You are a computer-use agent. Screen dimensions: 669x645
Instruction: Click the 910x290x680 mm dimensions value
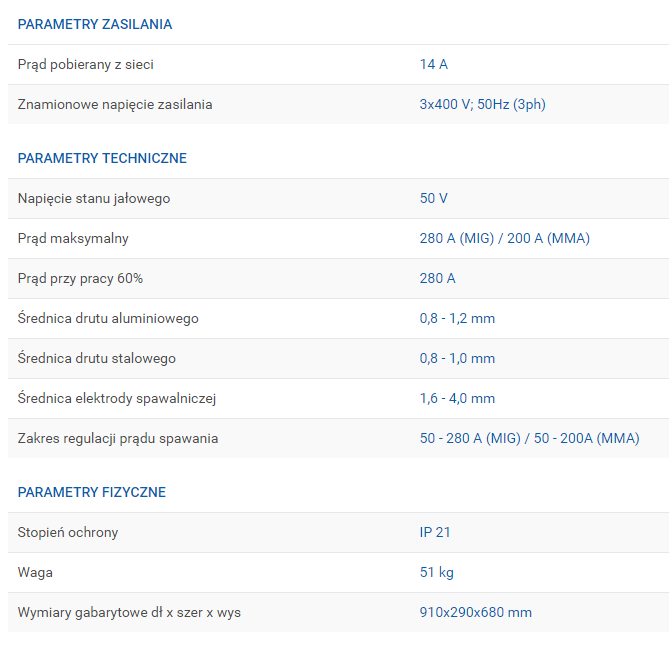475,612
